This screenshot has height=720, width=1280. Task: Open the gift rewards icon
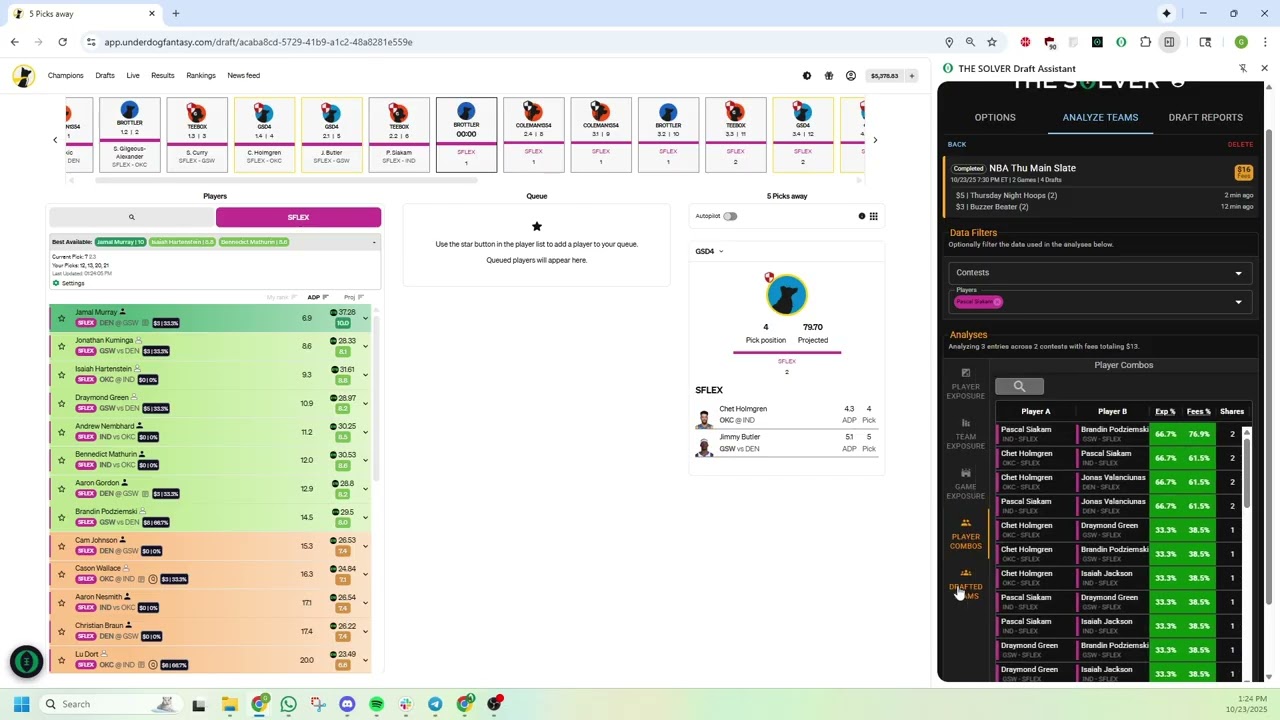829,76
